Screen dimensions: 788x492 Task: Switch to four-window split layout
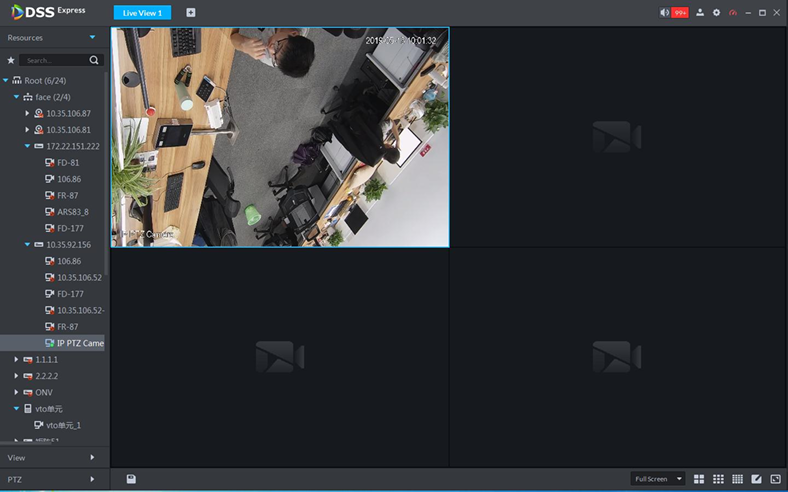[x=700, y=479]
